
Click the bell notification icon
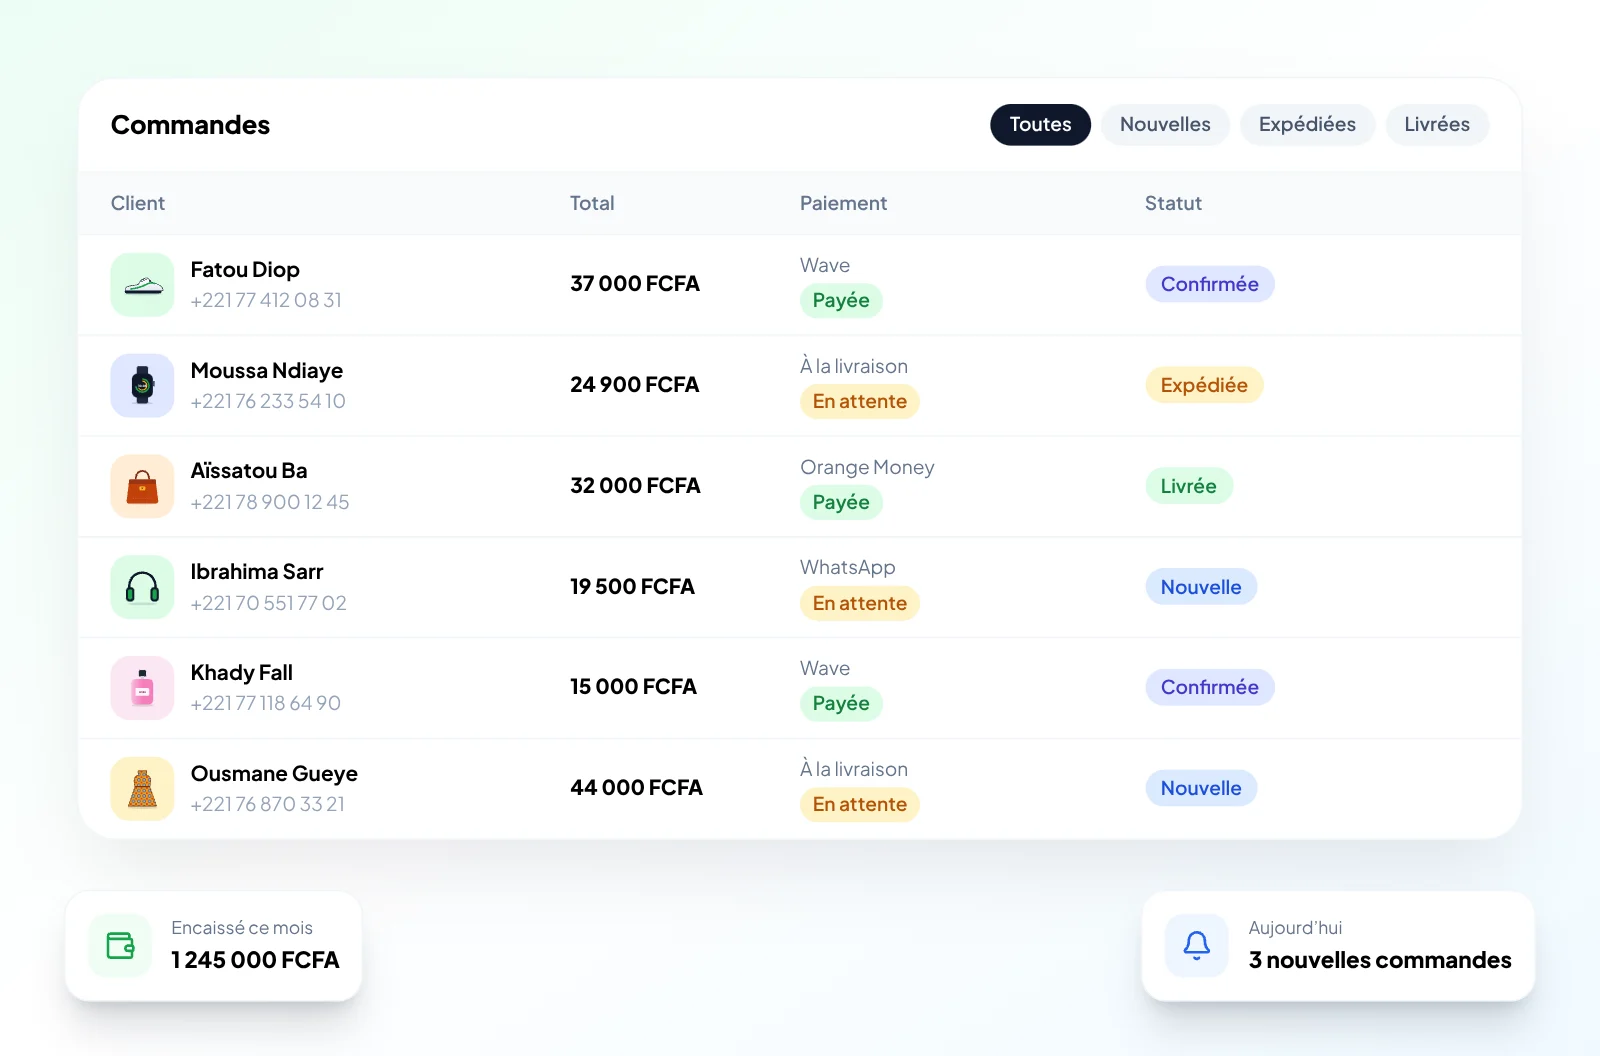click(x=1197, y=945)
